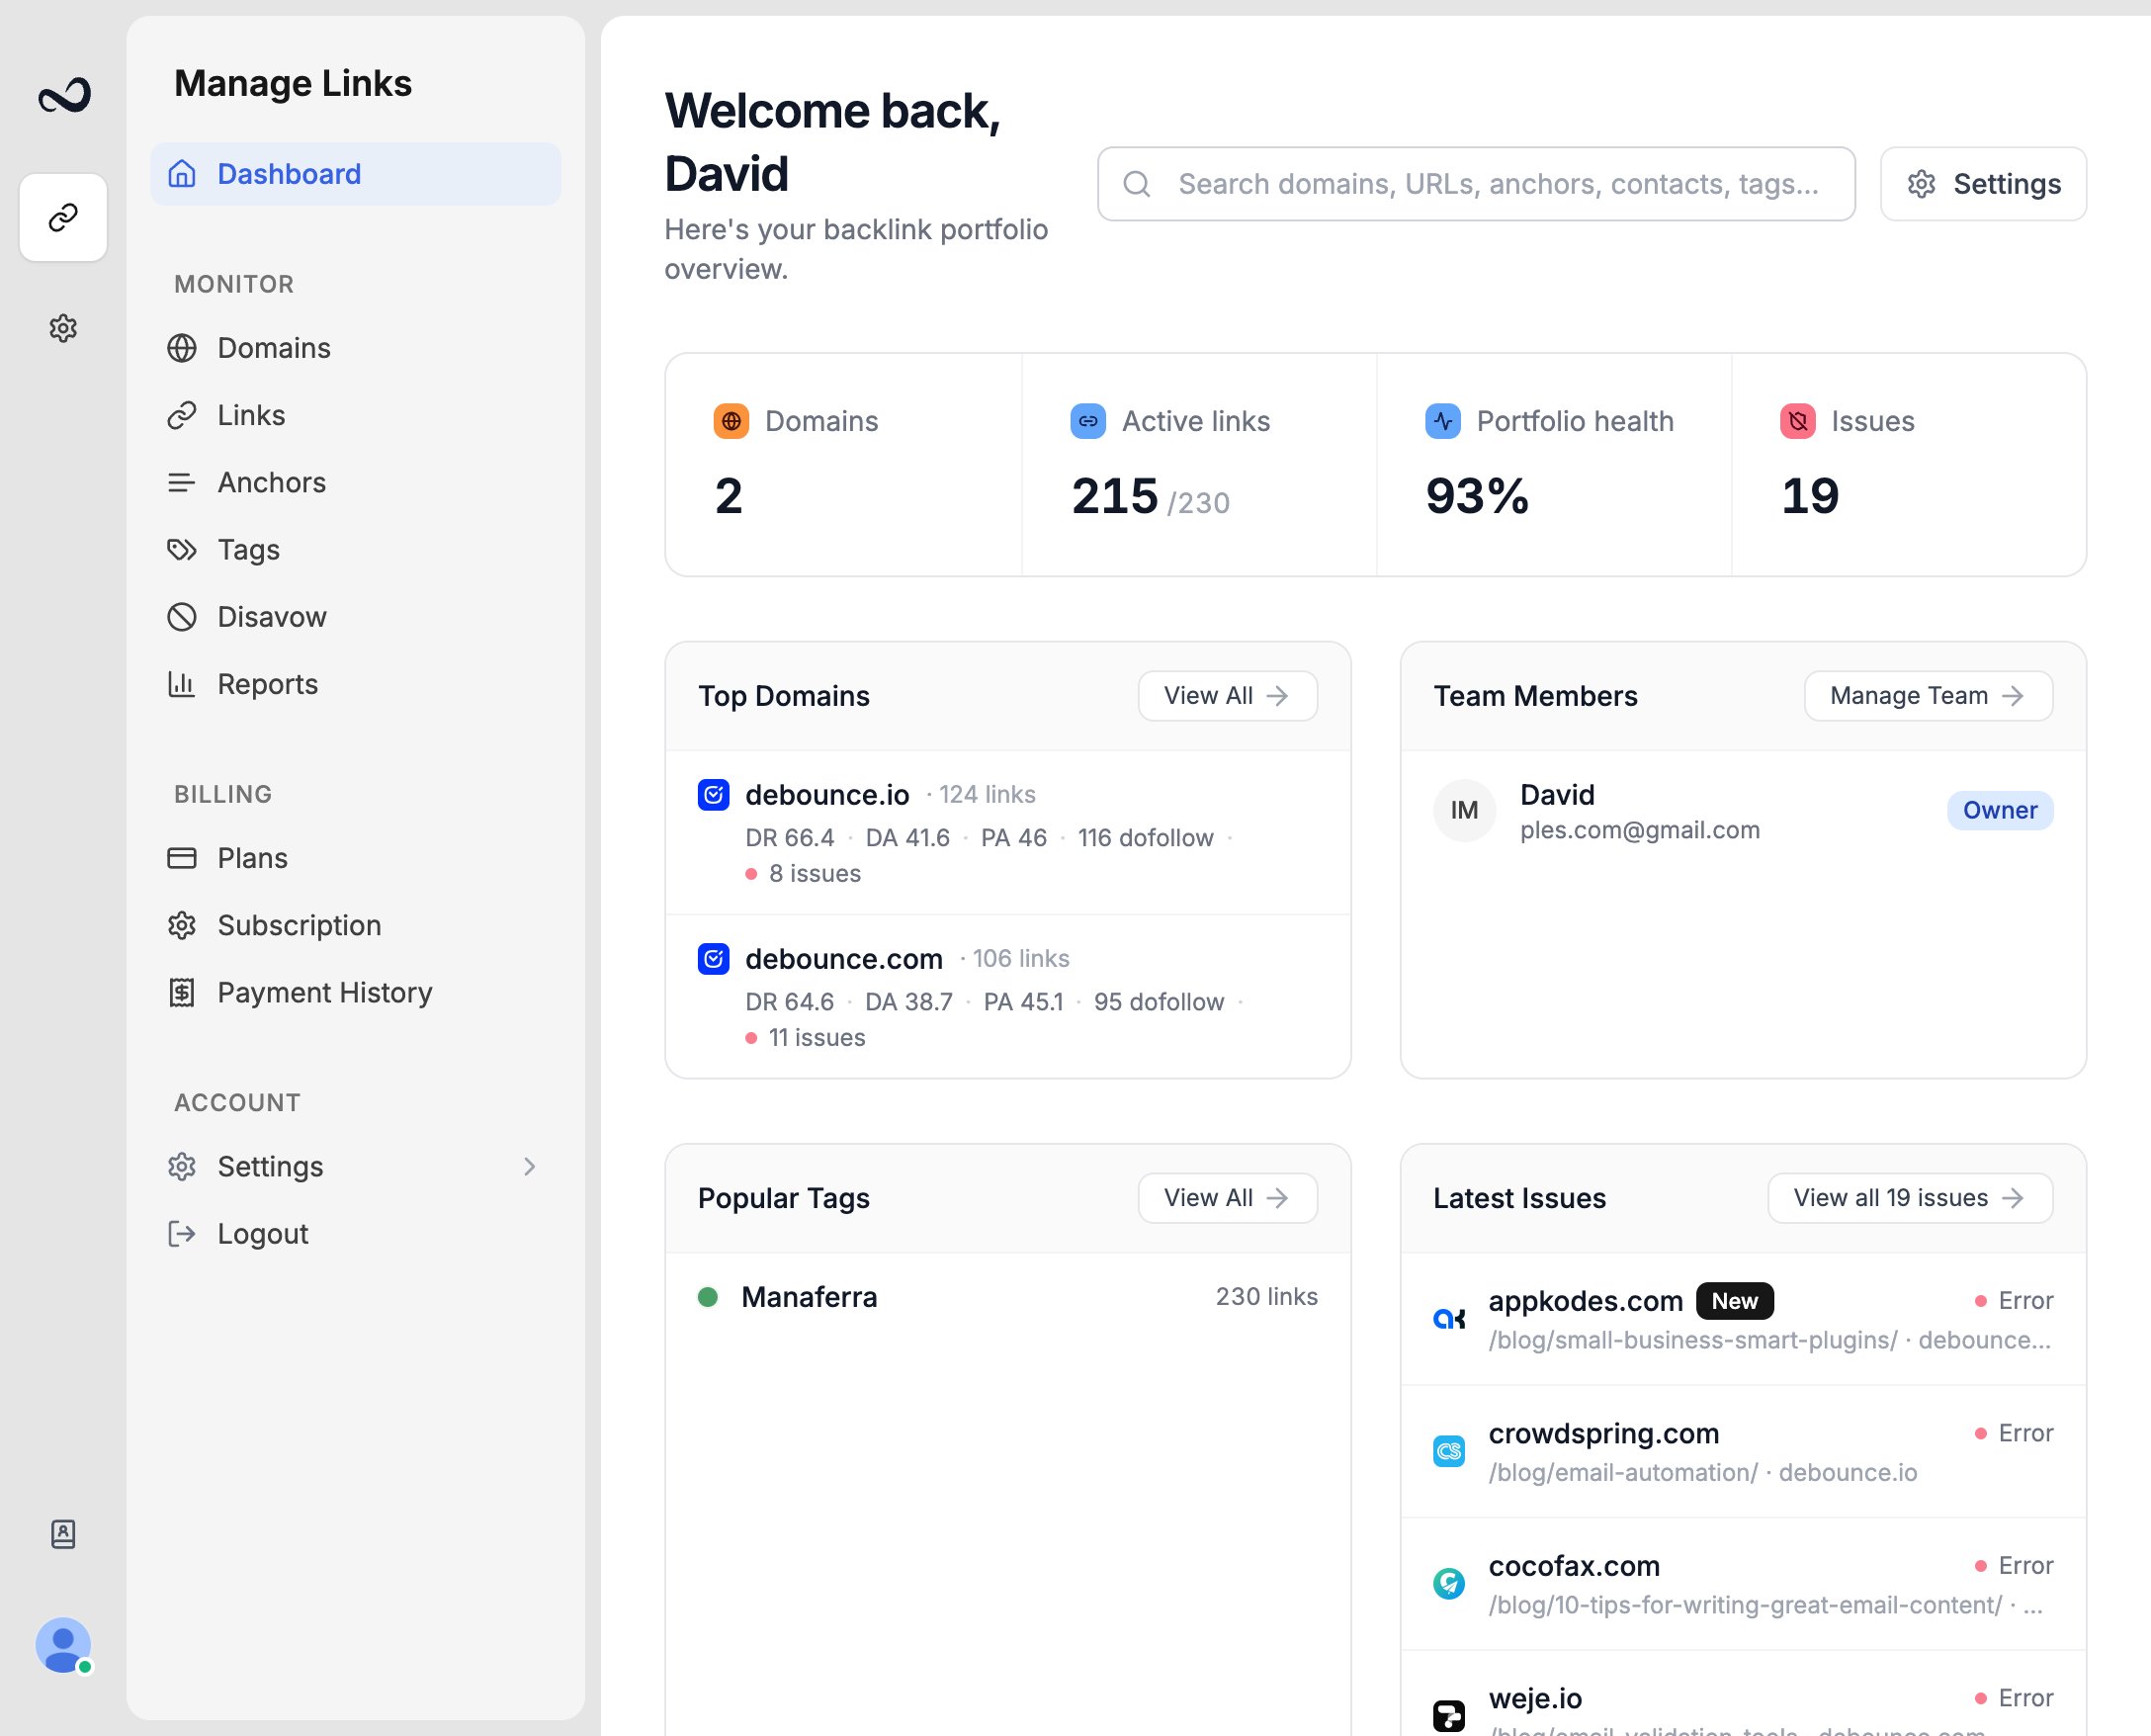
Task: Click the orange Domains stat icon
Action: 732,421
